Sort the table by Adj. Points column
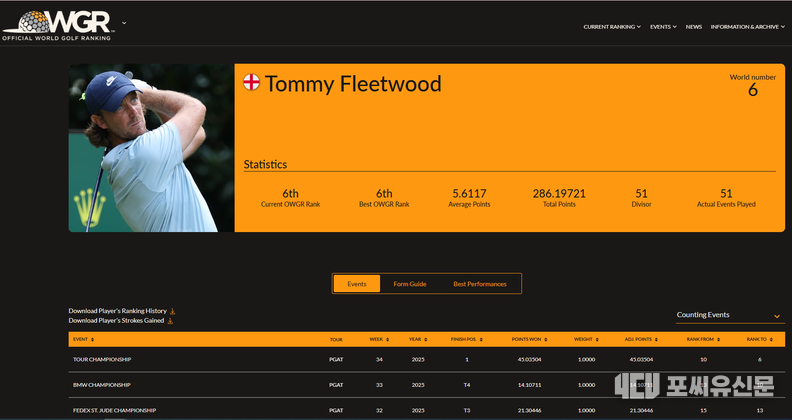This screenshot has height=420, width=792. click(641, 339)
